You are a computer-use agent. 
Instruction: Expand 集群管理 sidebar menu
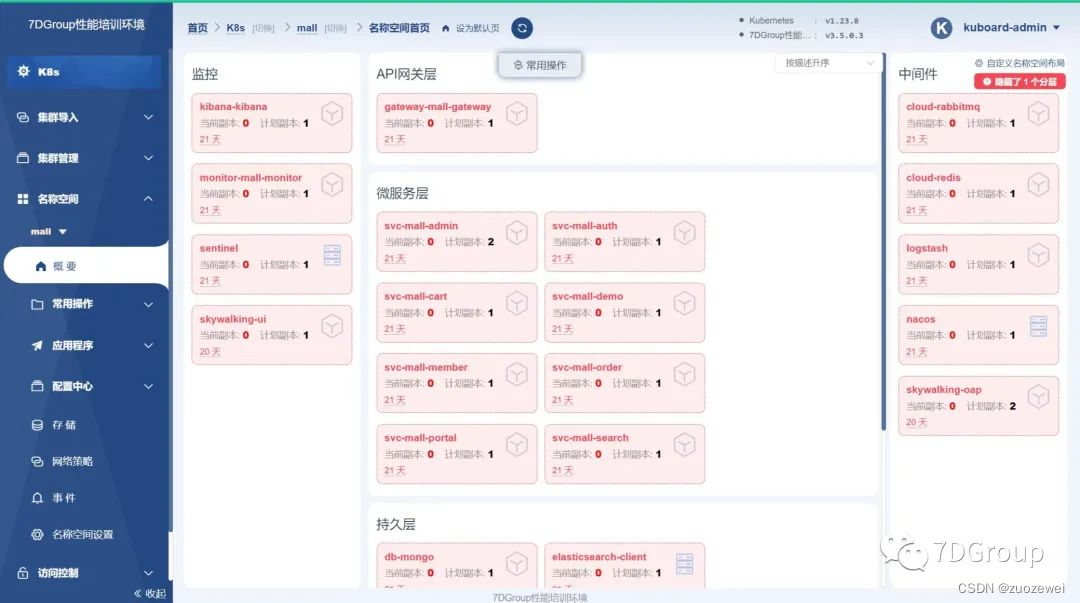(85, 158)
